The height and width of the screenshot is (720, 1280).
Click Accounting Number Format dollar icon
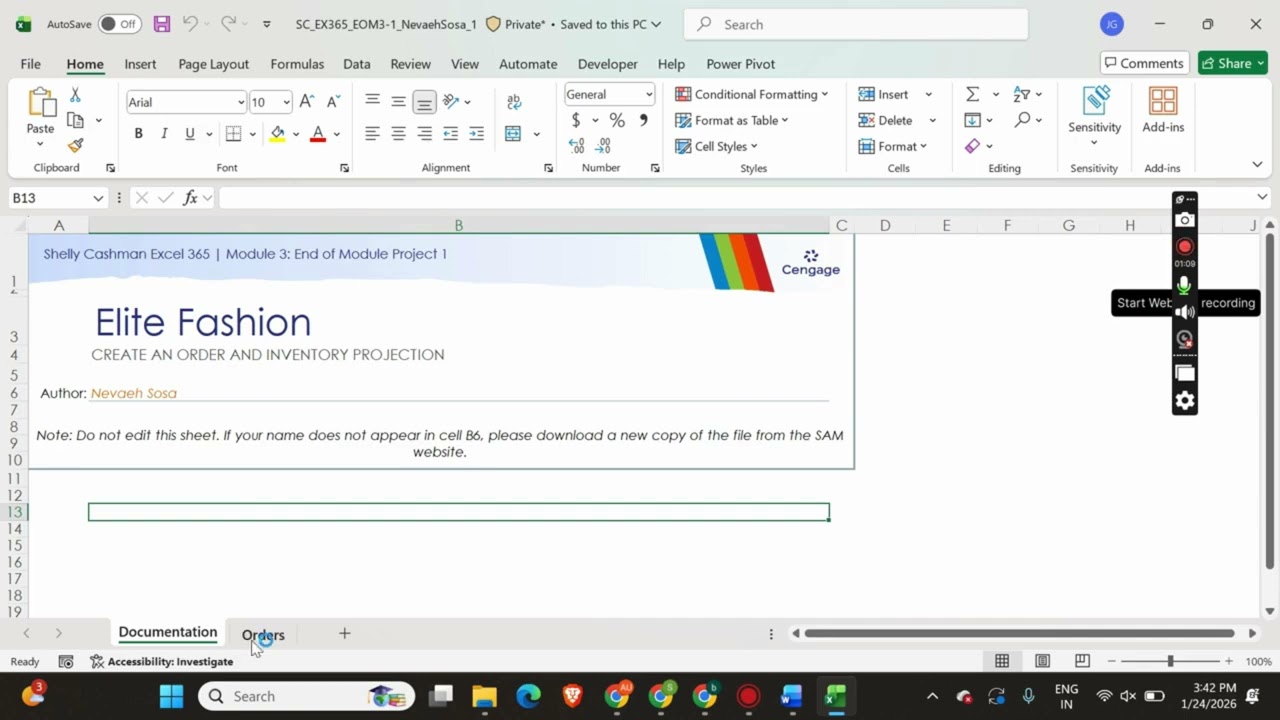576,120
